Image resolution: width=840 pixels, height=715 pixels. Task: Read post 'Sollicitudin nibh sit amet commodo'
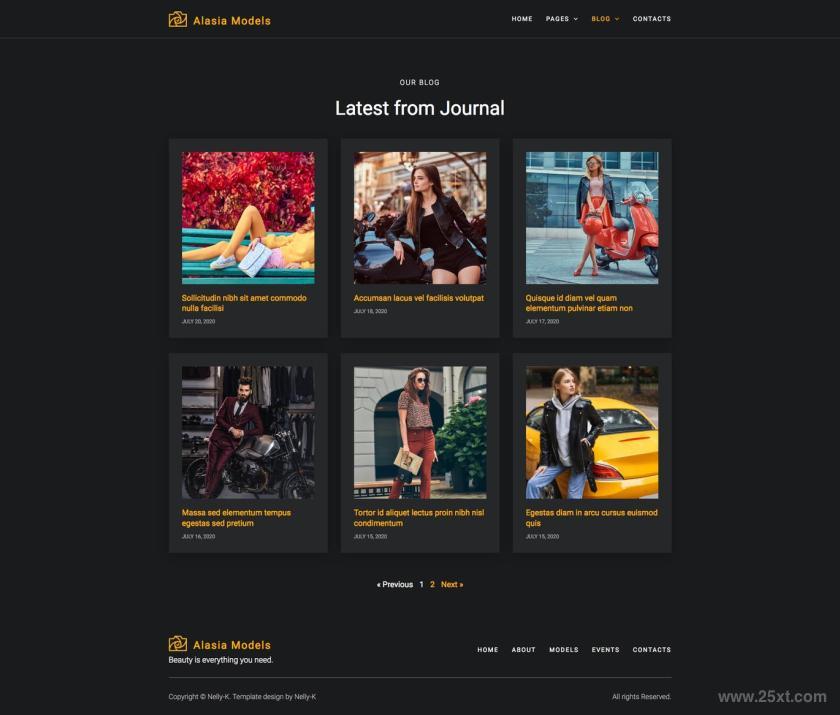pos(244,303)
